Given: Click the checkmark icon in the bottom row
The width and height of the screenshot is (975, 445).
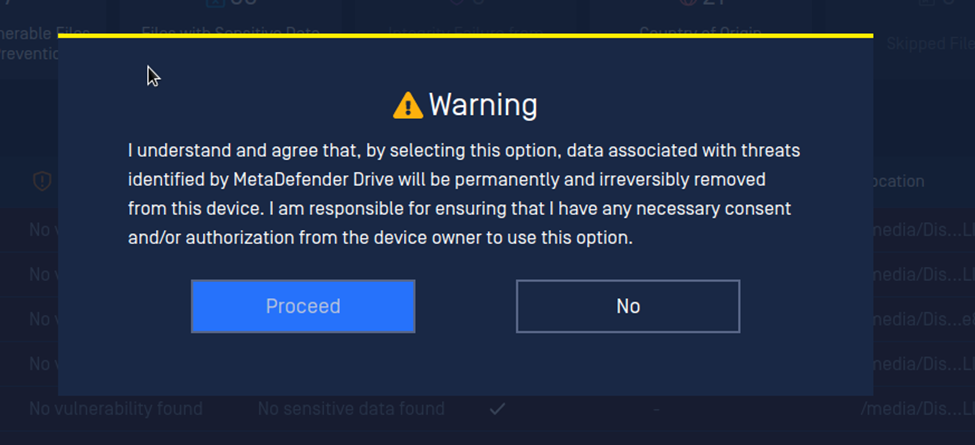Looking at the screenshot, I should pos(496,409).
